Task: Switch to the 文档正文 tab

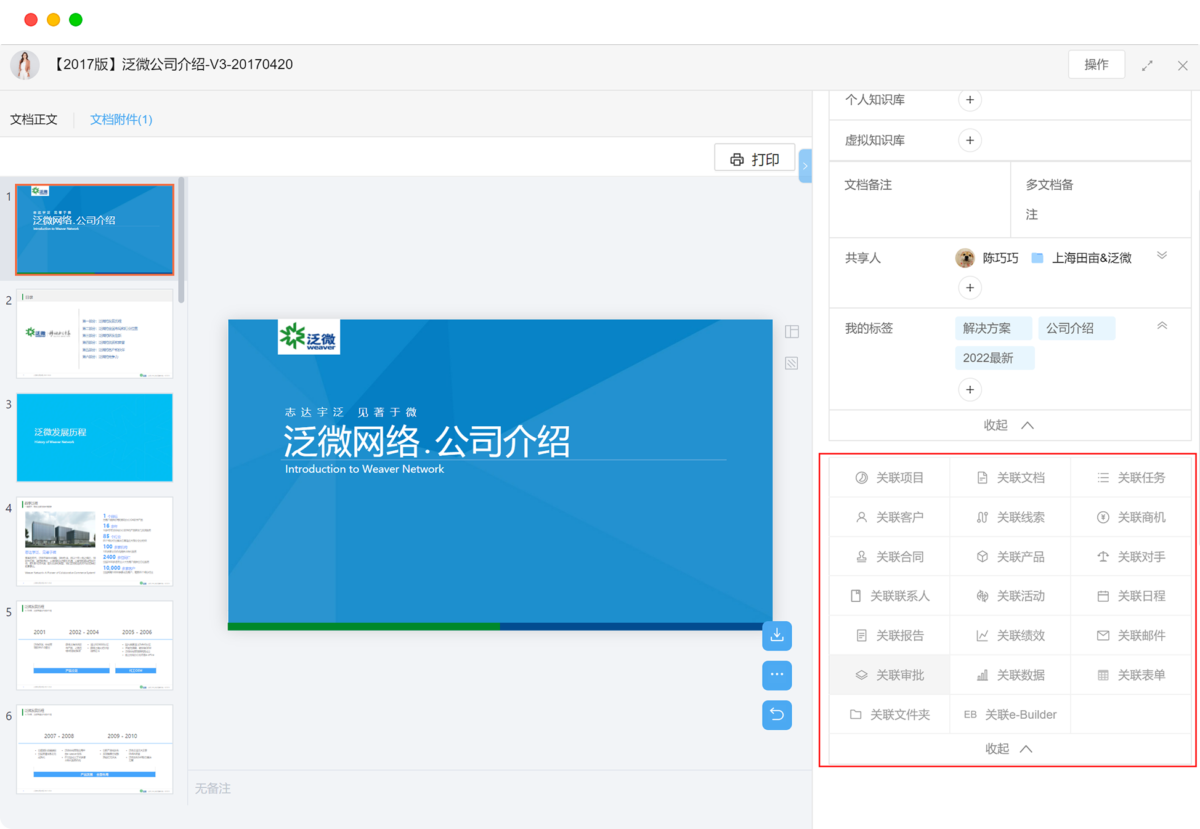Action: coord(34,119)
